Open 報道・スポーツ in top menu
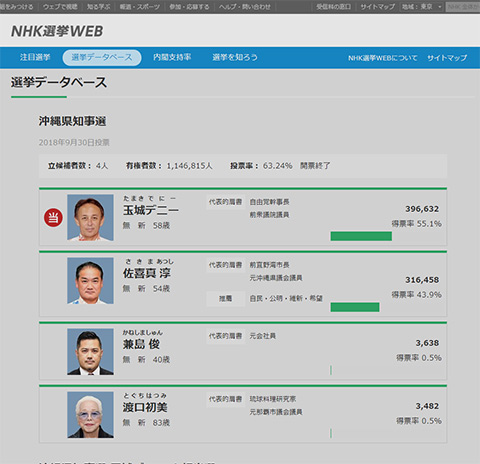Image resolution: width=480 pixels, height=464 pixels. click(x=140, y=7)
